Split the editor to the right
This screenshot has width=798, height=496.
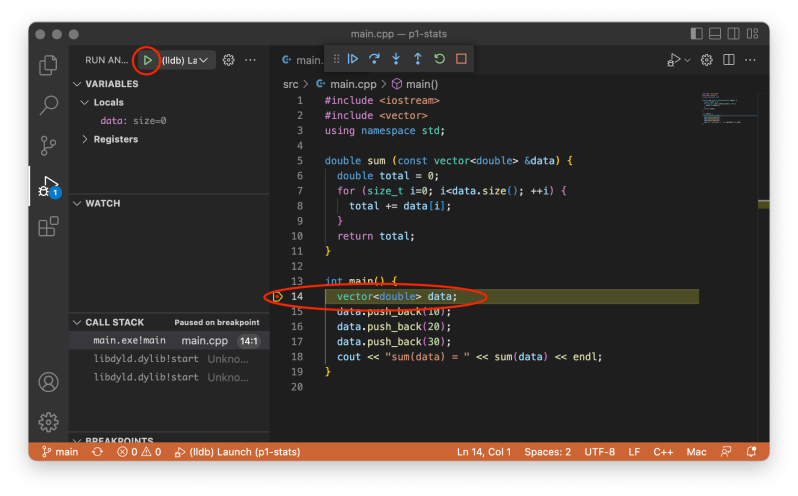(729, 60)
